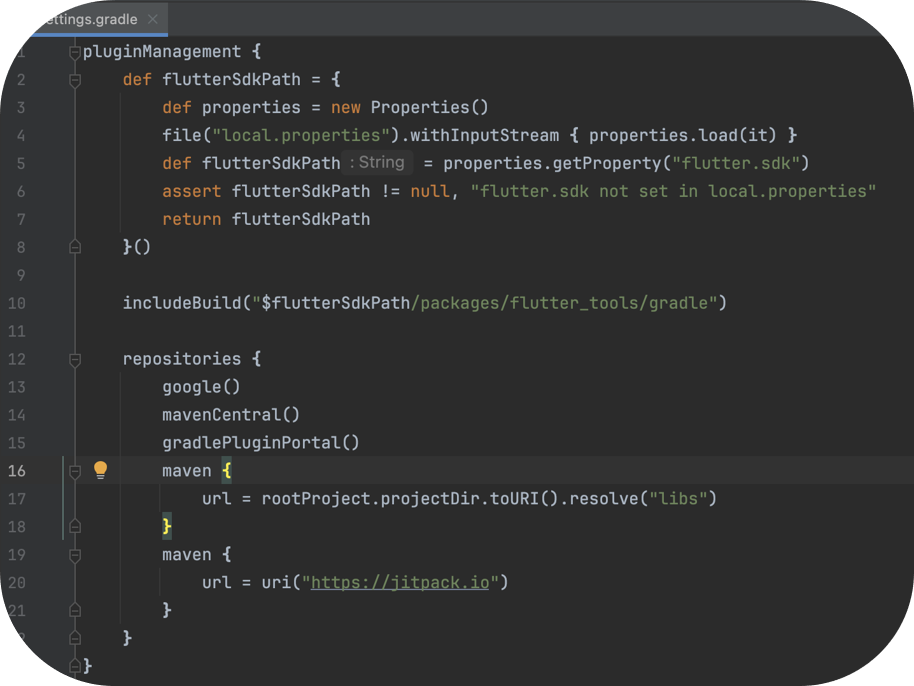Click the fold end marker on line 8
Viewport: 914px width, 686px height.
tap(74, 246)
